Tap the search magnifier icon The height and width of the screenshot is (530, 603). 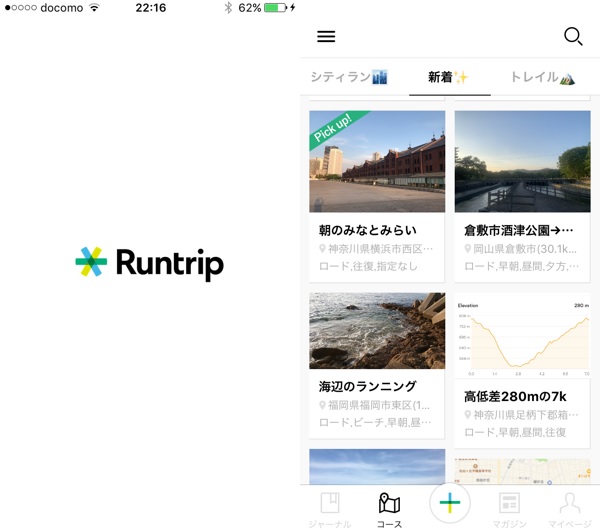573,37
